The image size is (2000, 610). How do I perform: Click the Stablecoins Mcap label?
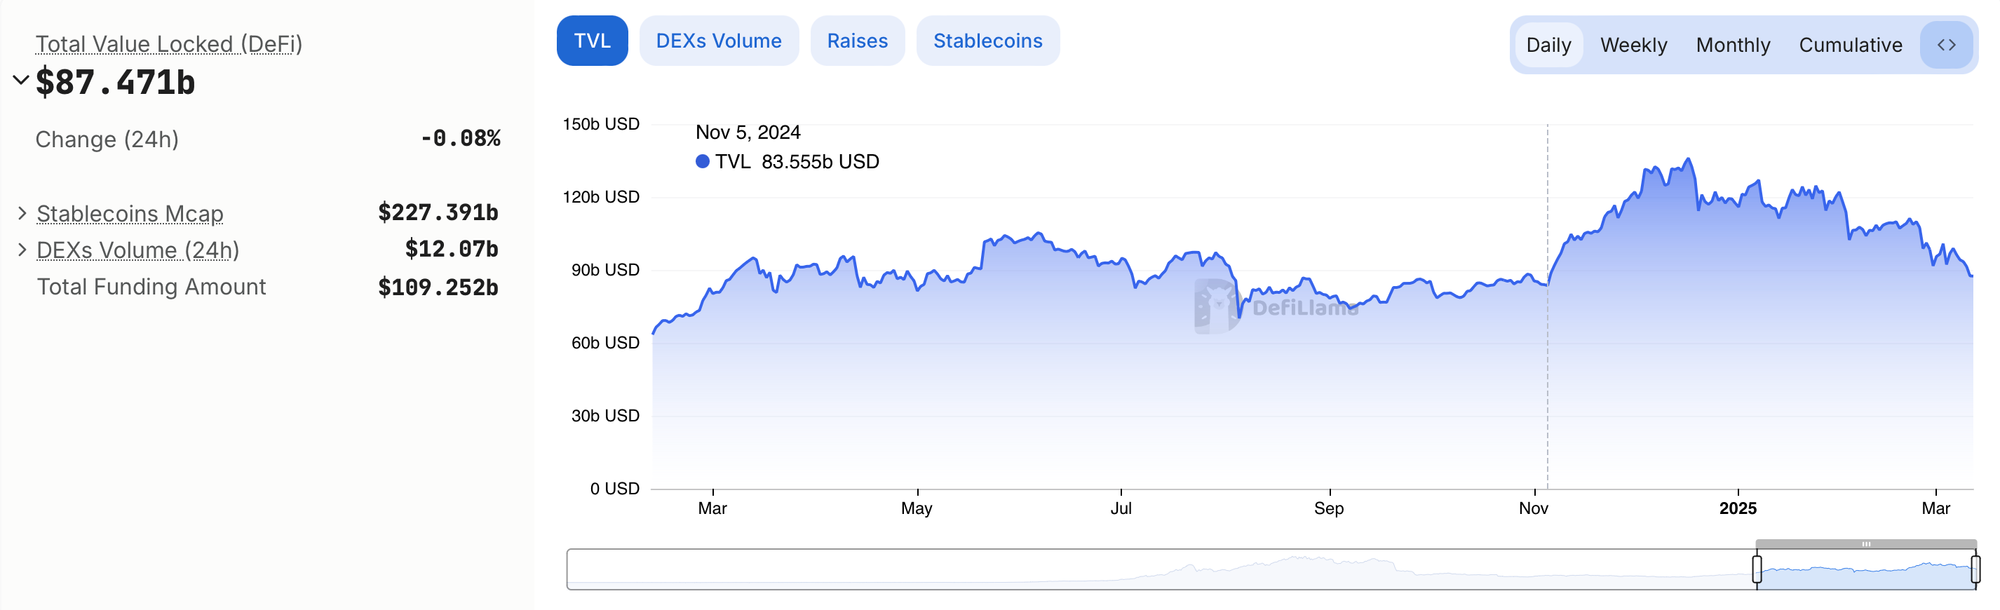[x=130, y=214]
